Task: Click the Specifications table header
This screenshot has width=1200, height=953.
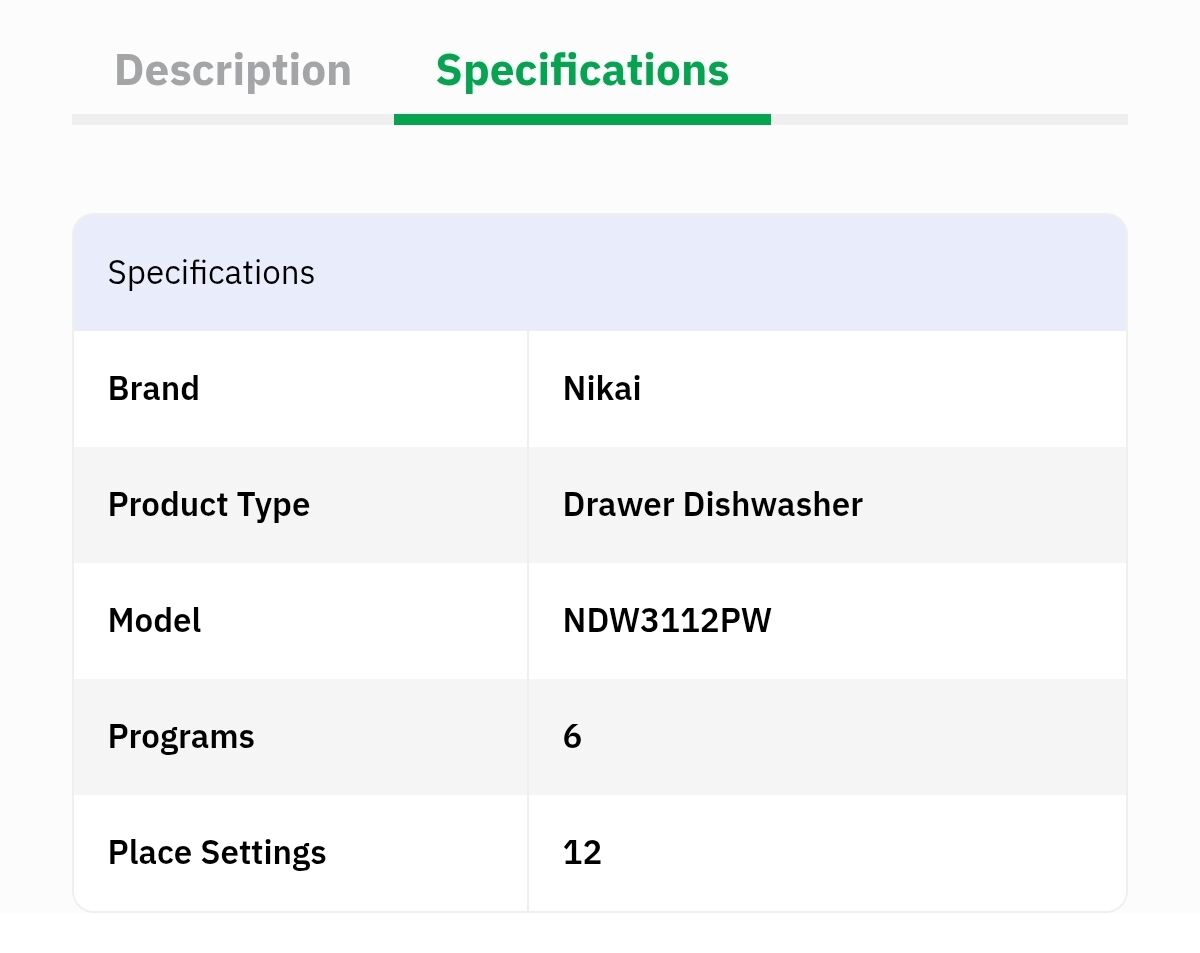Action: click(x=600, y=272)
